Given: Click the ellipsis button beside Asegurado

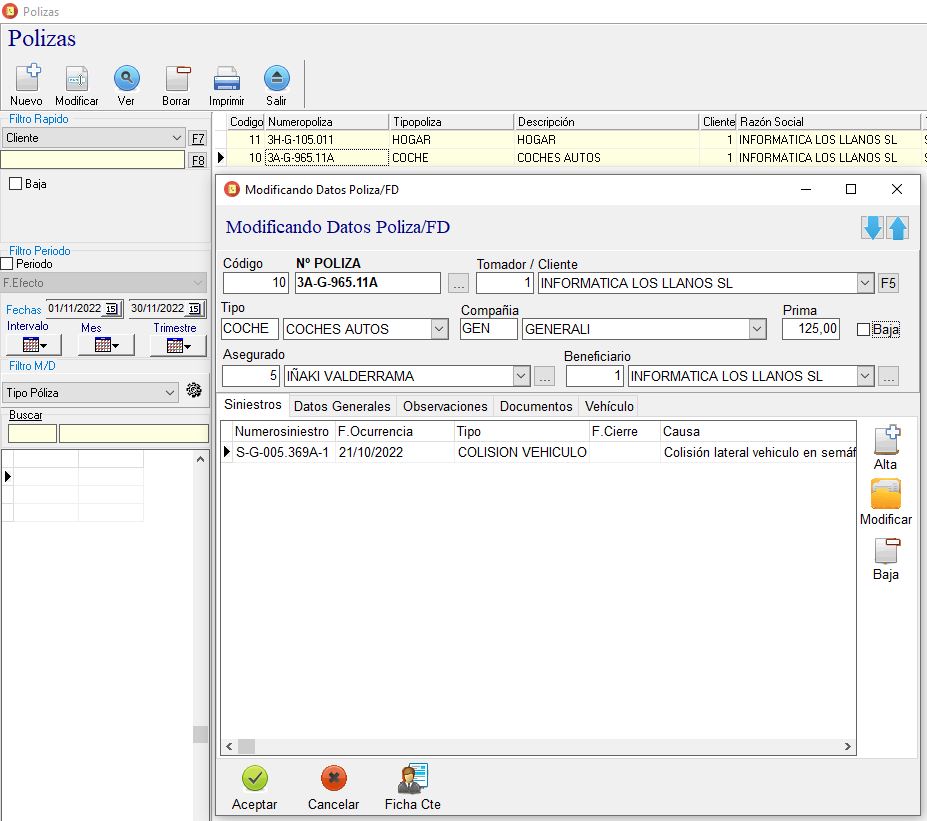Looking at the screenshot, I should (x=544, y=376).
